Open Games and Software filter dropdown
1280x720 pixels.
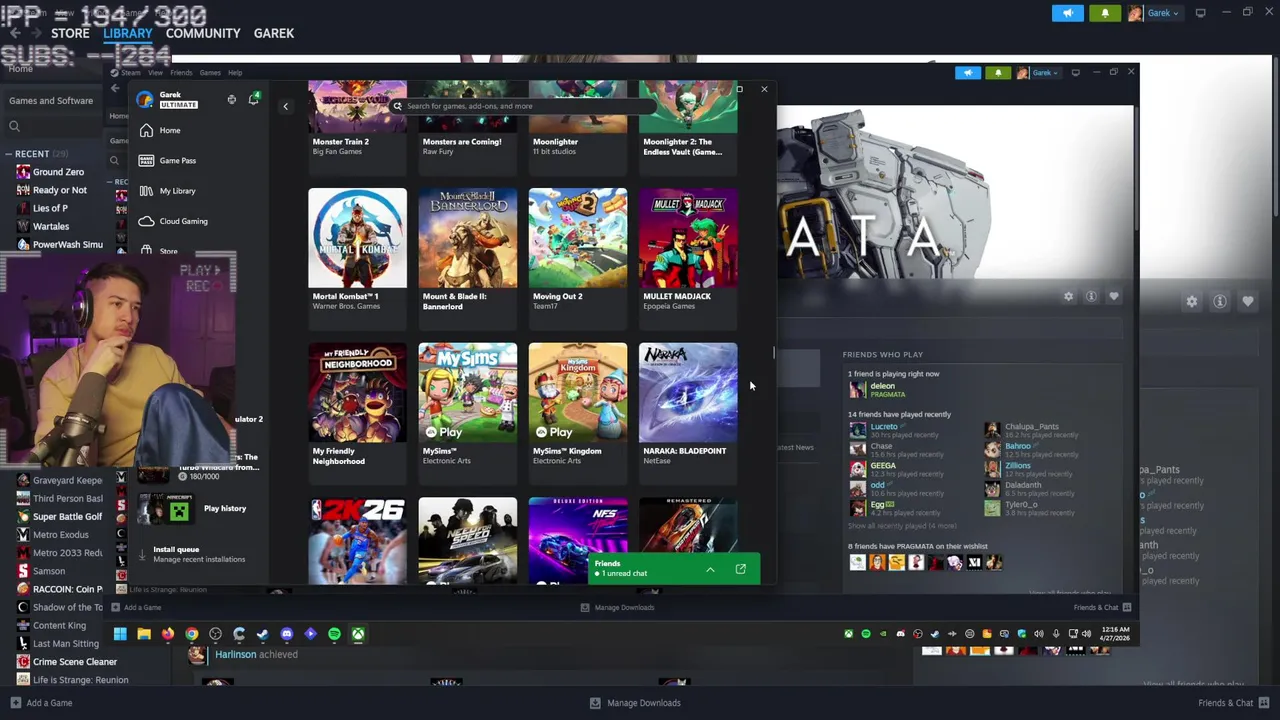51,101
